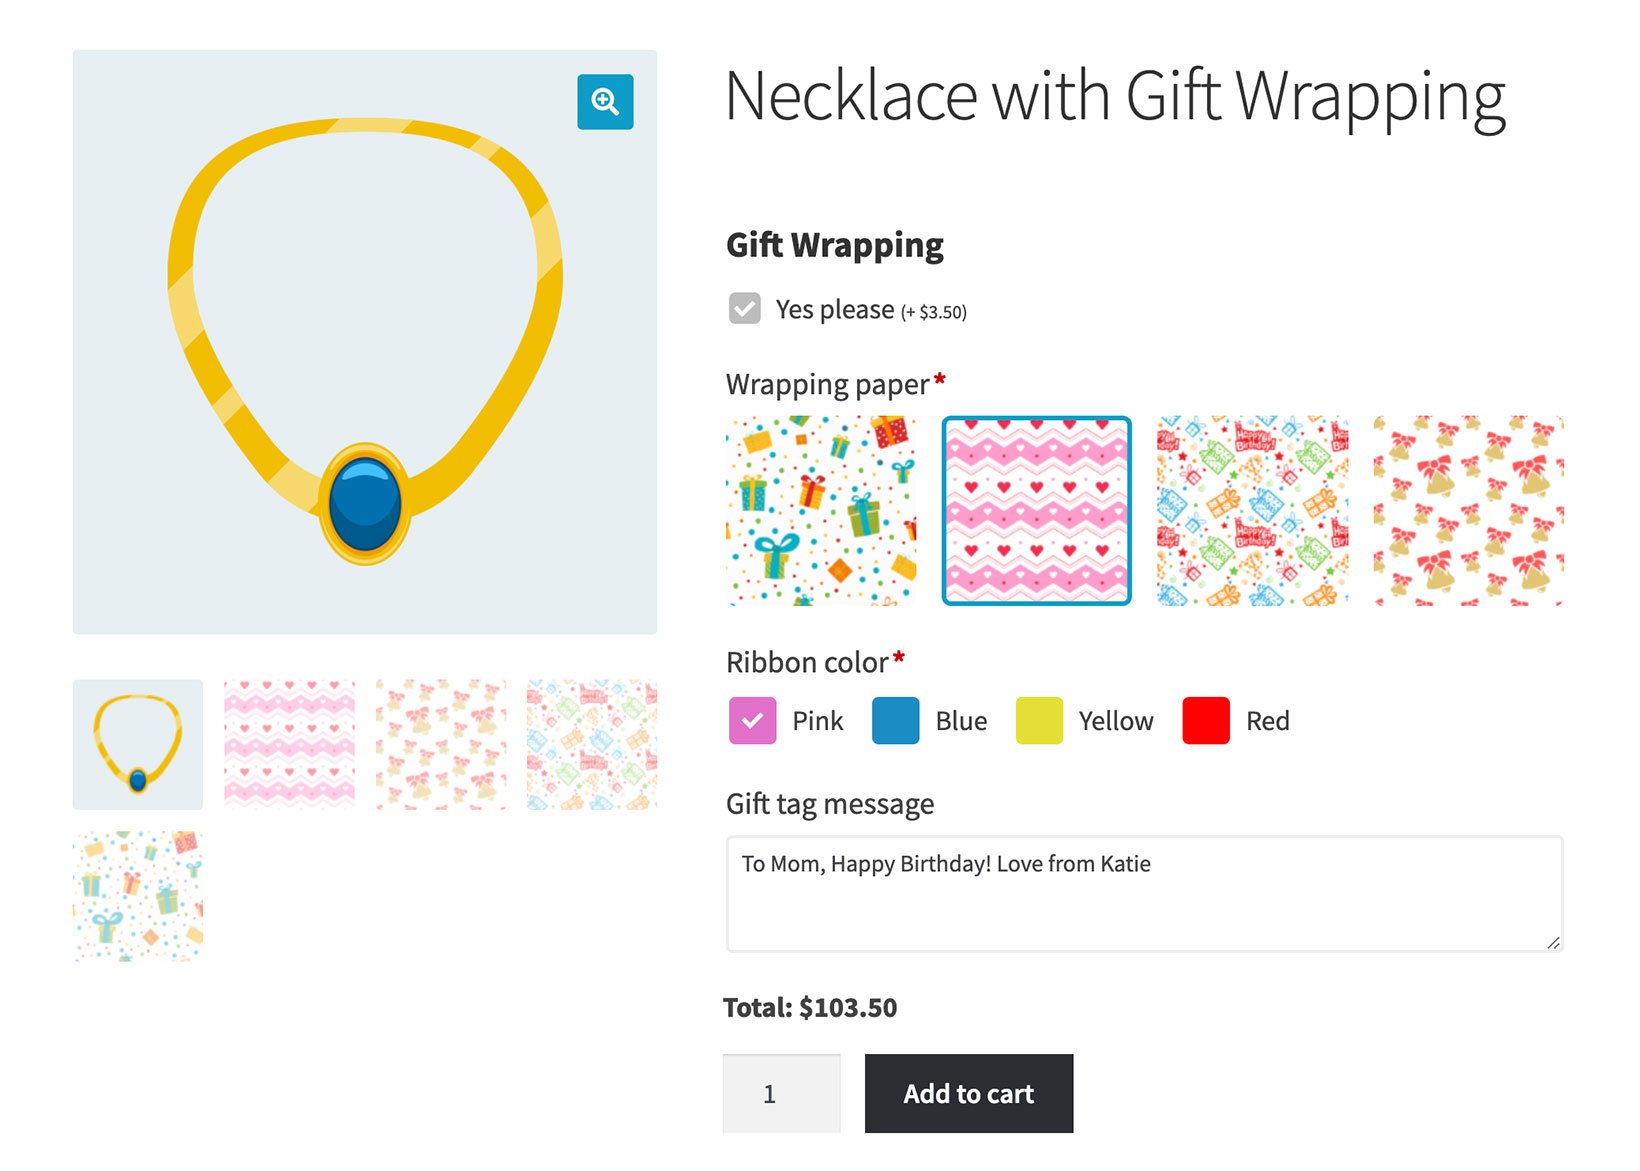Screen dimensions: 1640x1171
Task: Deselect the Pink ribbon checkbox
Action: click(x=752, y=720)
